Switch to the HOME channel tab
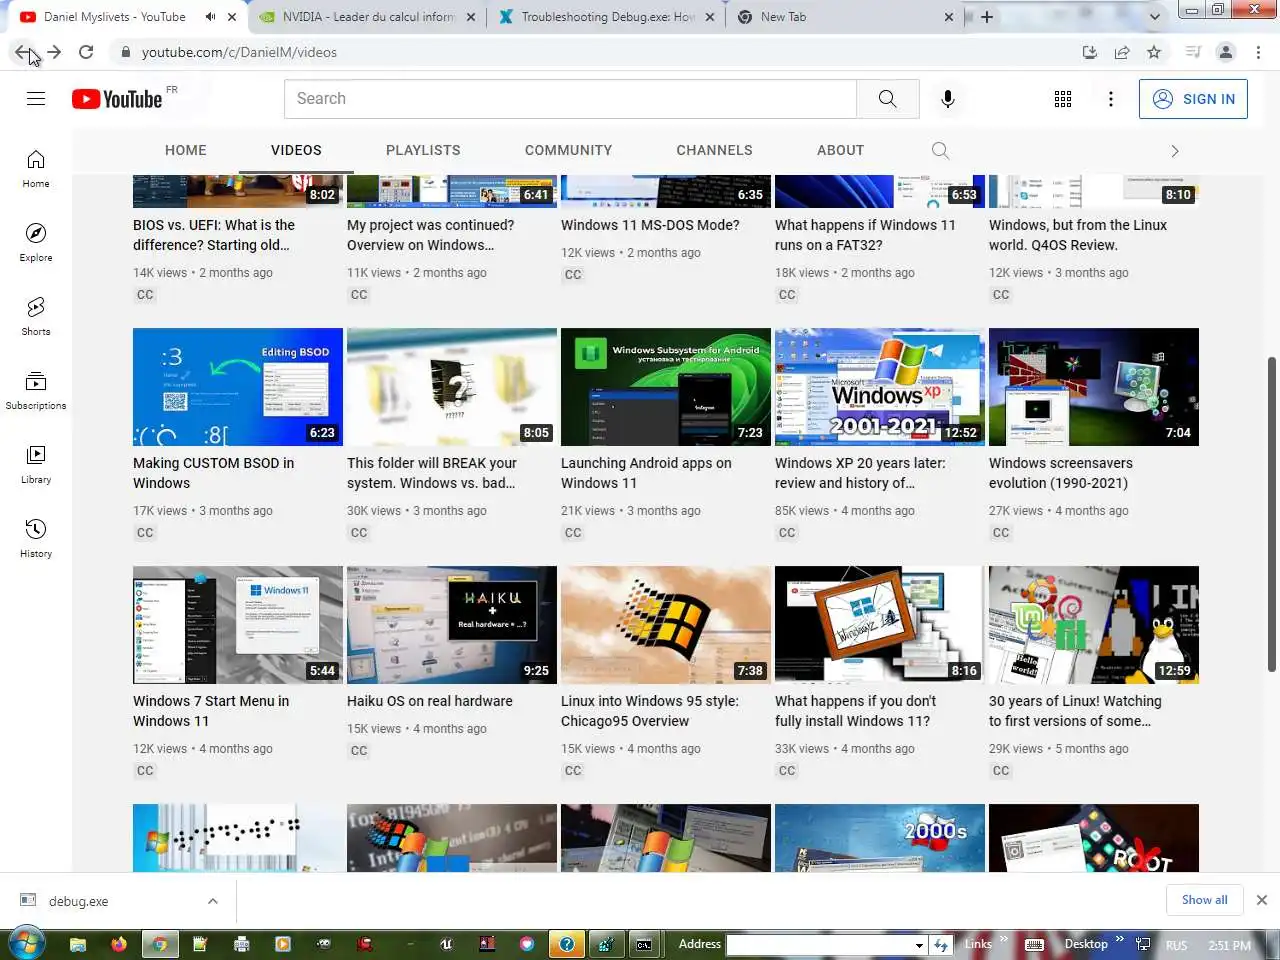 186,150
